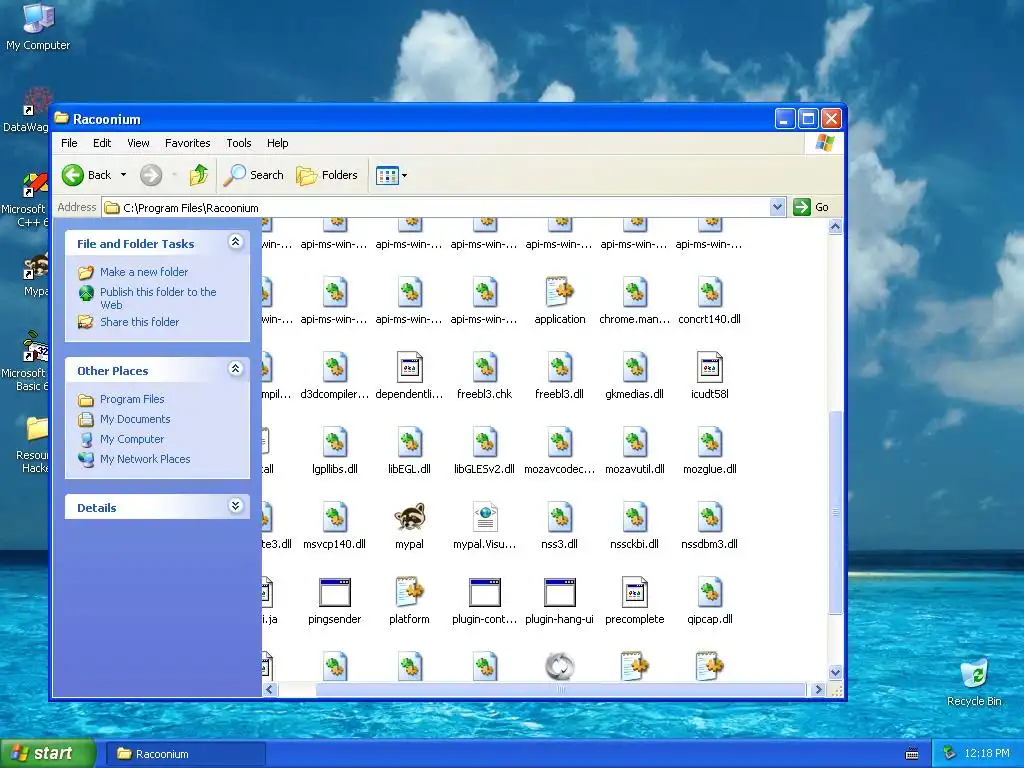Screen dimensions: 1024x768
Task: Click the Back toolbar button
Action: click(x=87, y=175)
